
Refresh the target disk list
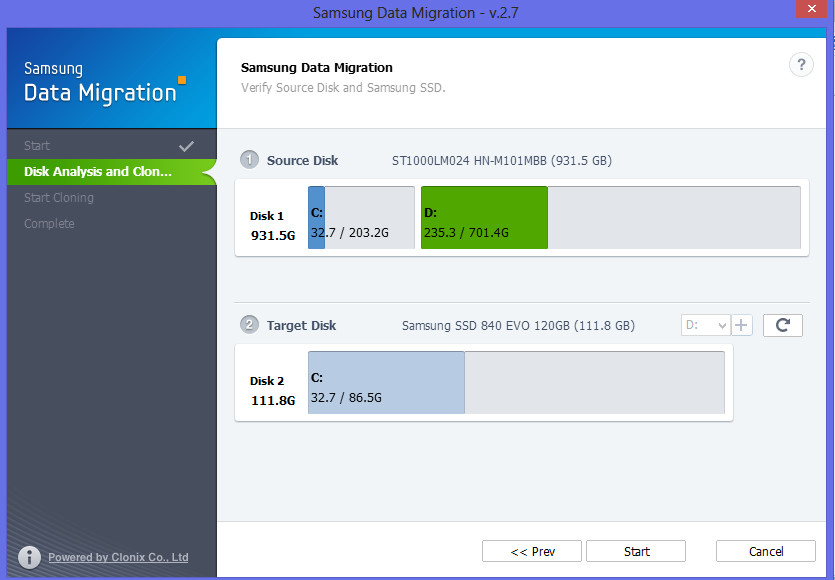(x=782, y=325)
